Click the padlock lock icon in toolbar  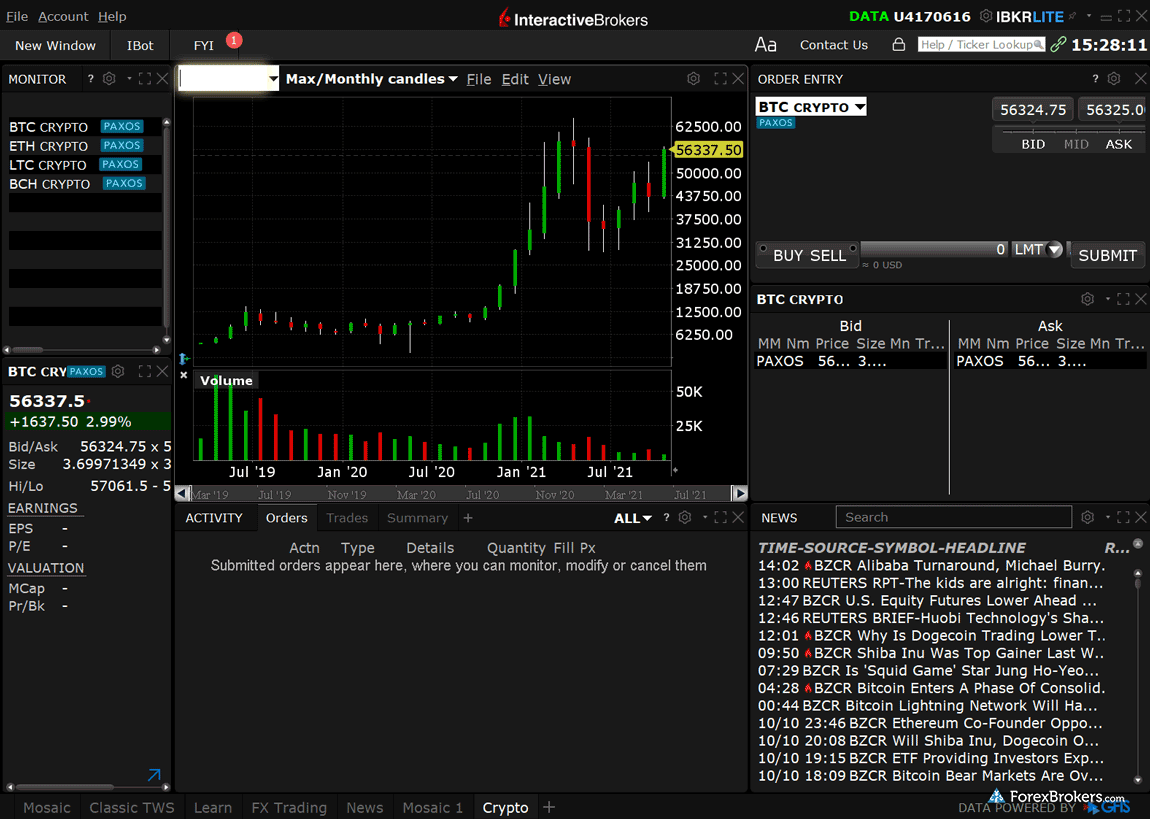click(898, 45)
